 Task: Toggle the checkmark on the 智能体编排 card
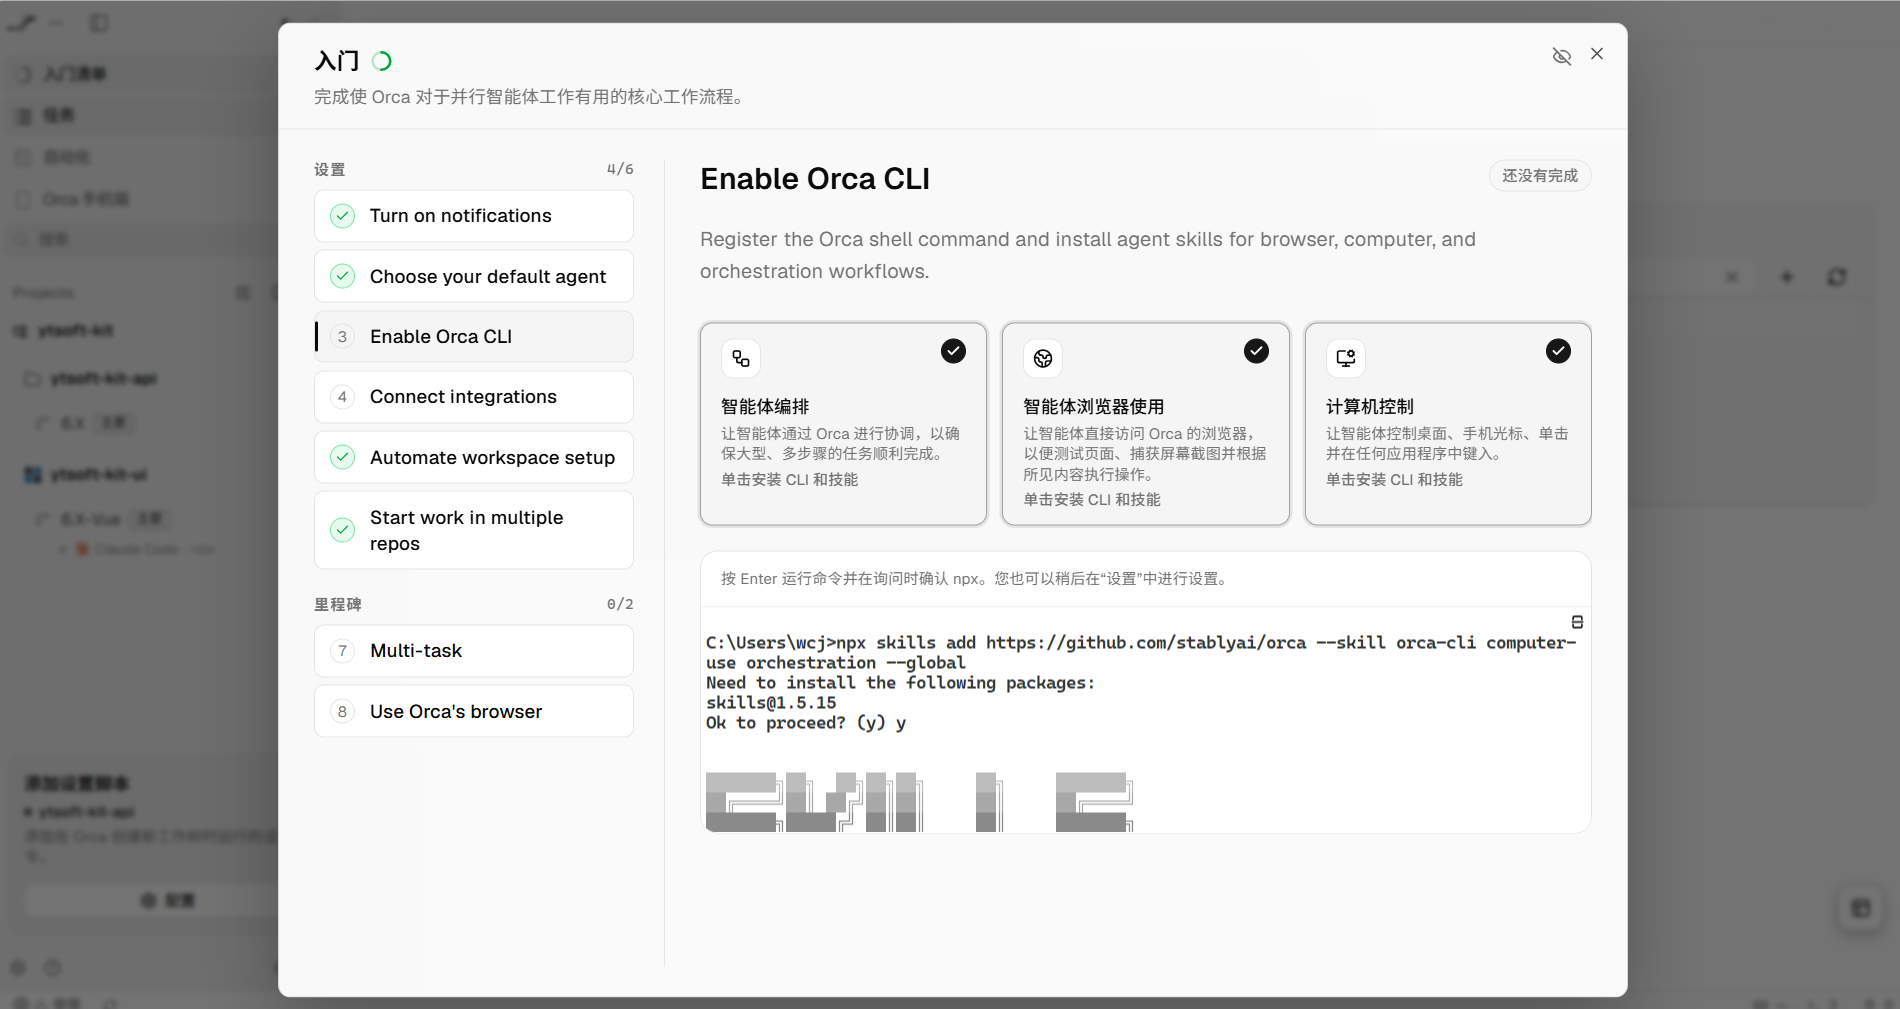click(953, 351)
